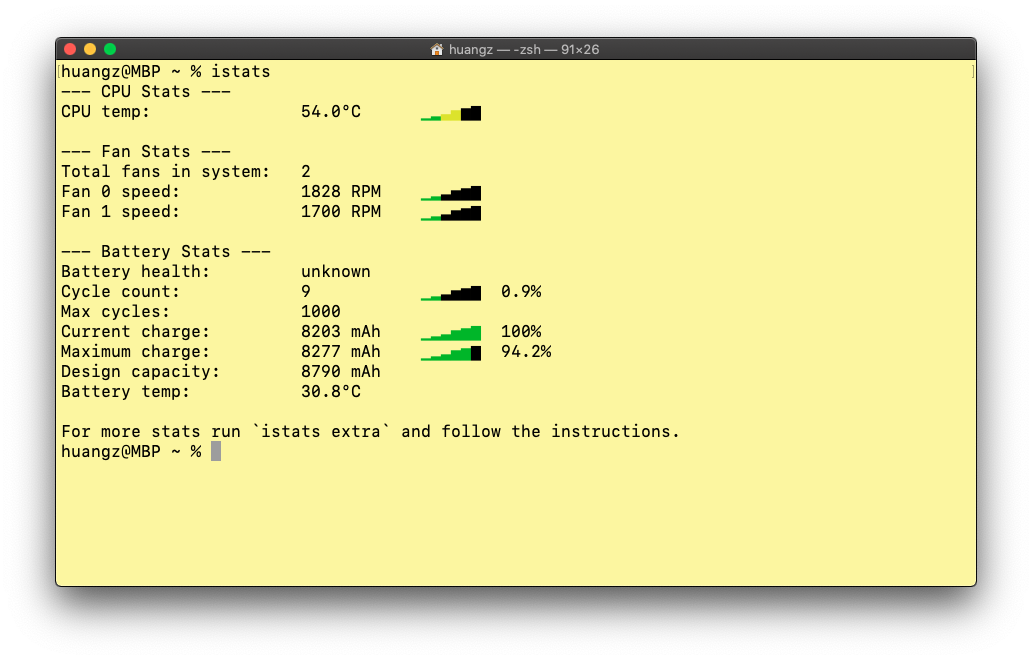Click the 1828 RPM fan speed value
The image size is (1032, 660).
[x=340, y=192]
